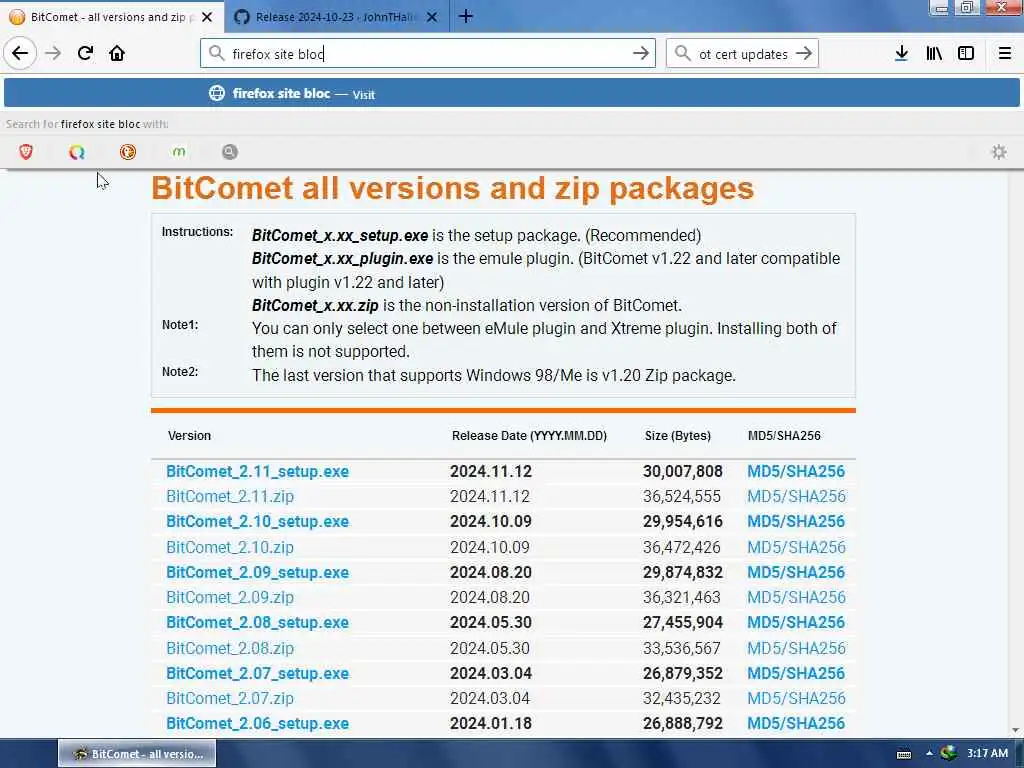The height and width of the screenshot is (768, 1024).
Task: Search with the colorful Q engine icon
Action: click(77, 152)
